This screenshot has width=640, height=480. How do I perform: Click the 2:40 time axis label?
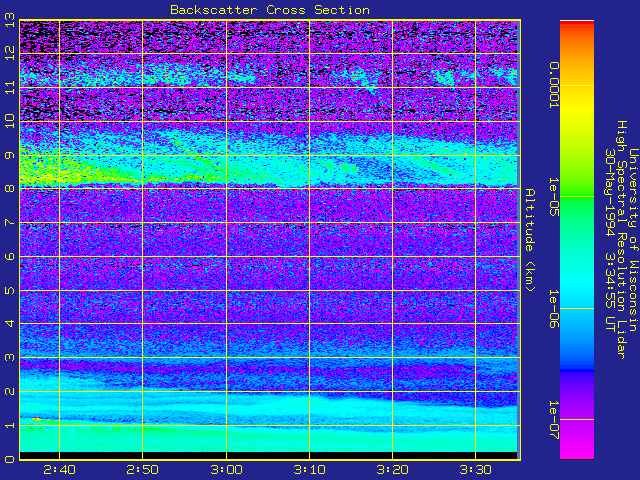point(60,470)
